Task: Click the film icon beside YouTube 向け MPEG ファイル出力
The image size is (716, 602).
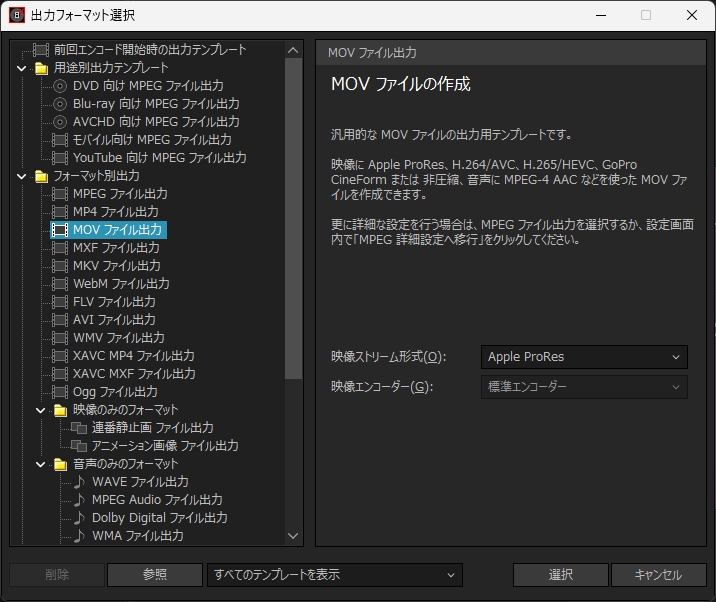Action: coord(60,158)
